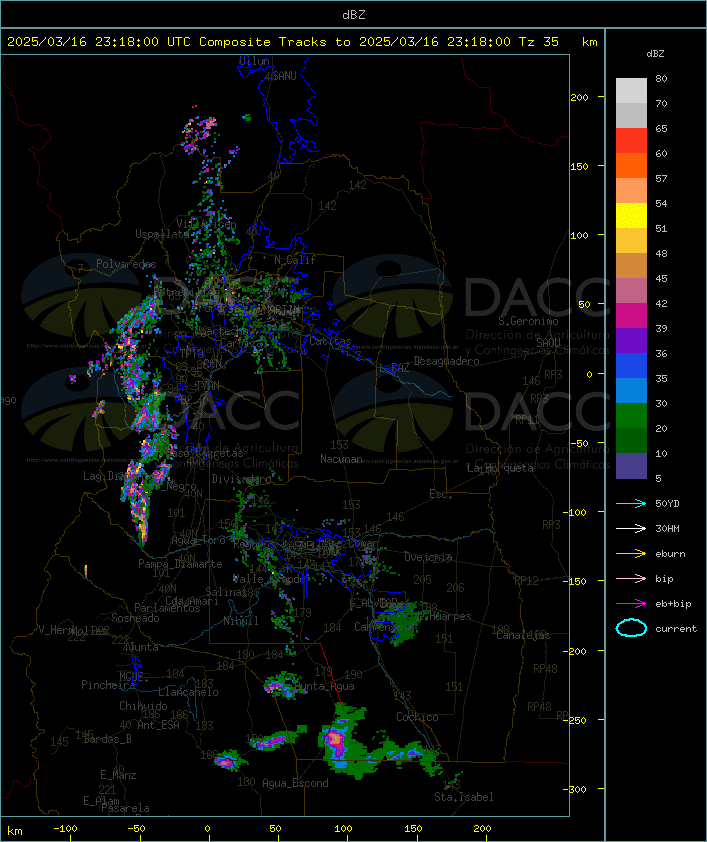Screen dimensions: 707x842
Task: Pick the magenta swatch above 39
Action: click(631, 315)
